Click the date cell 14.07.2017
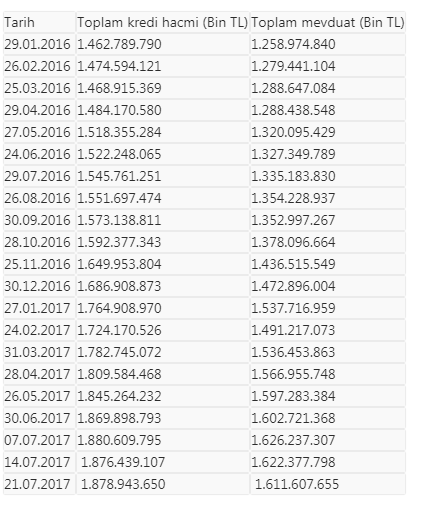The width and height of the screenshot is (422, 509). 39,462
